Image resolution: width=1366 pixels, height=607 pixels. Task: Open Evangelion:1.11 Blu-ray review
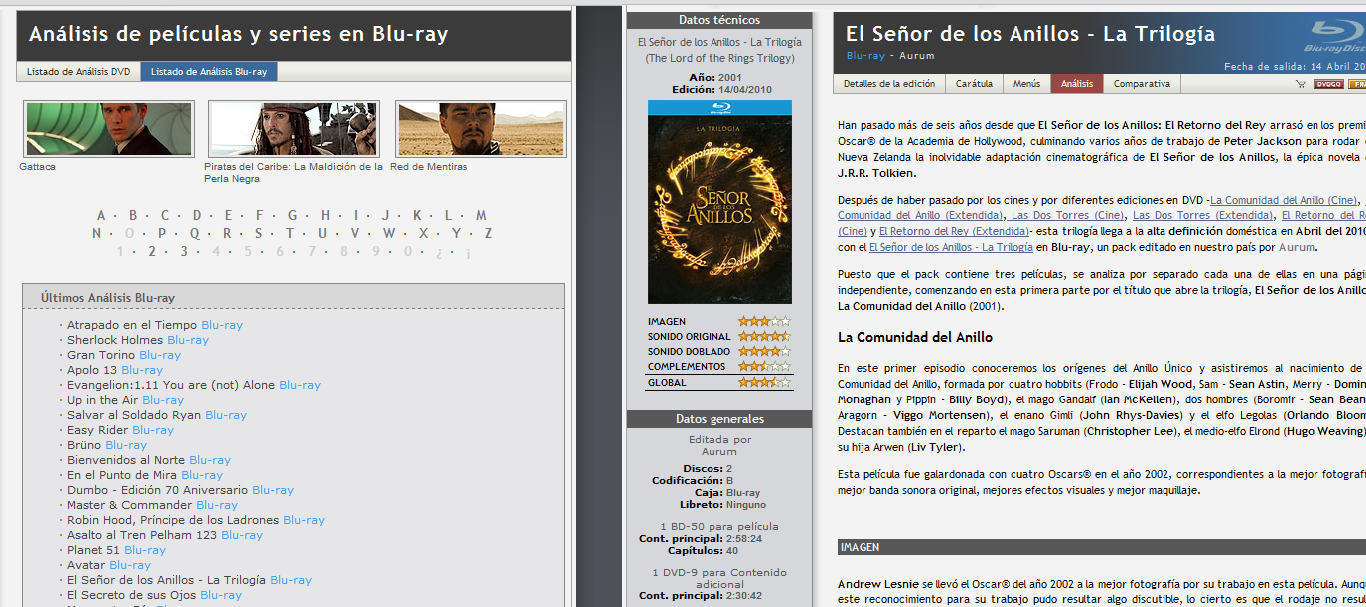194,385
